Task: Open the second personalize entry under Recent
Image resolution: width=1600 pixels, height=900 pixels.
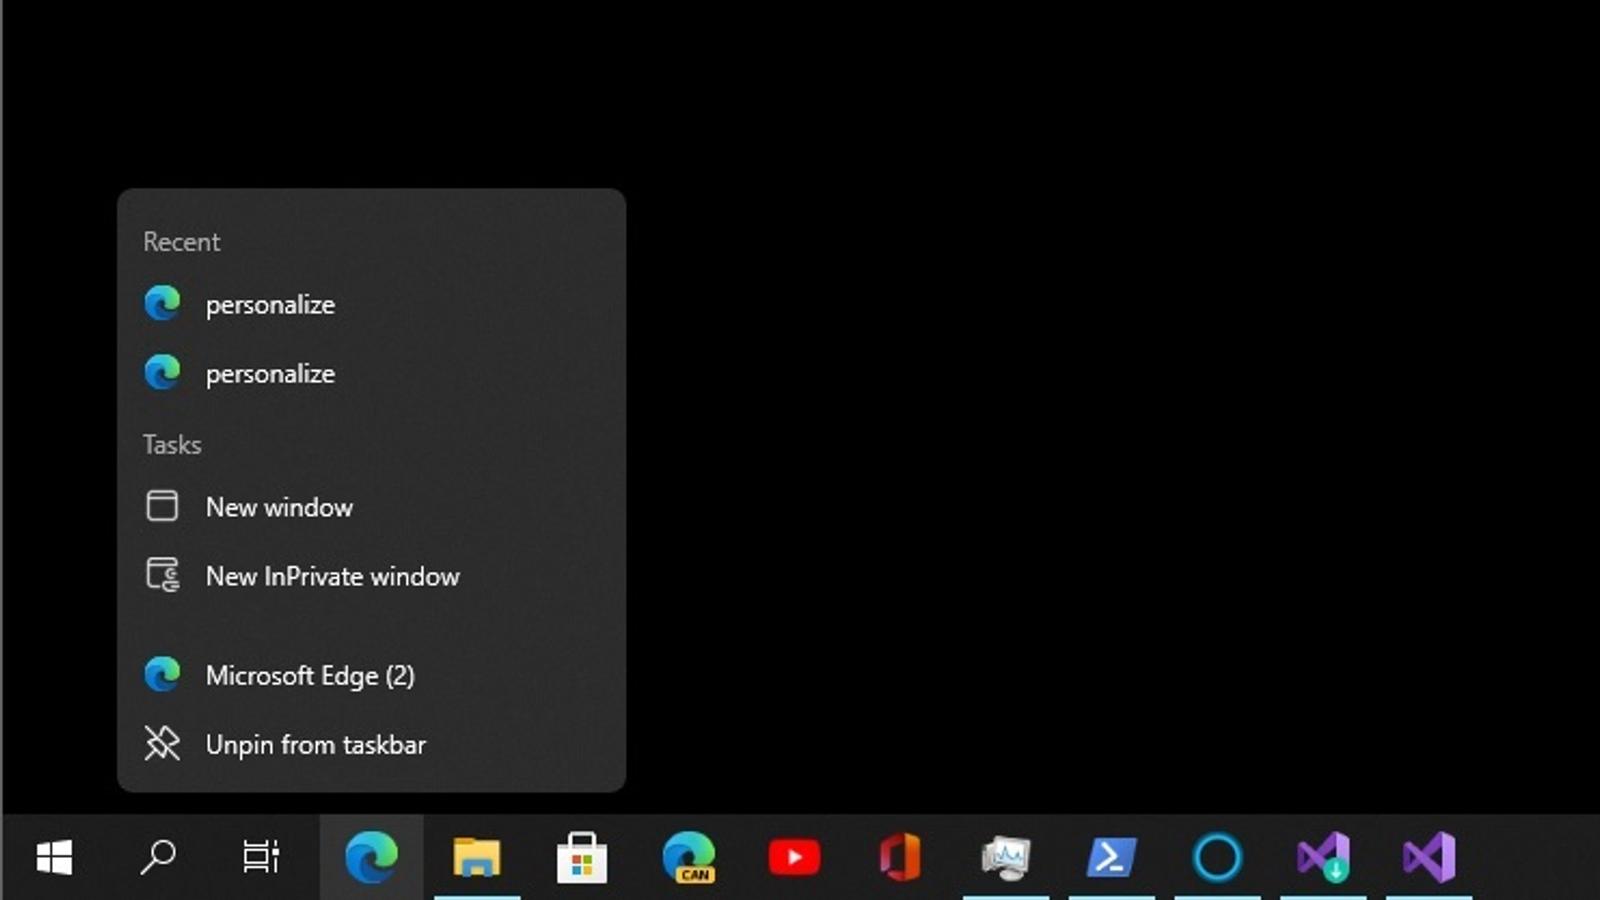Action: (371, 373)
